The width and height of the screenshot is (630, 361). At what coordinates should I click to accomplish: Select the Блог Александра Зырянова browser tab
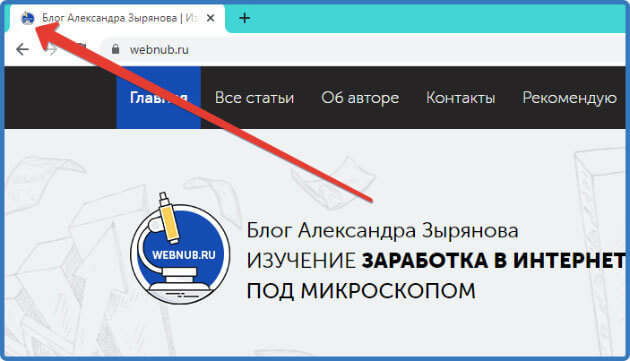click(117, 18)
